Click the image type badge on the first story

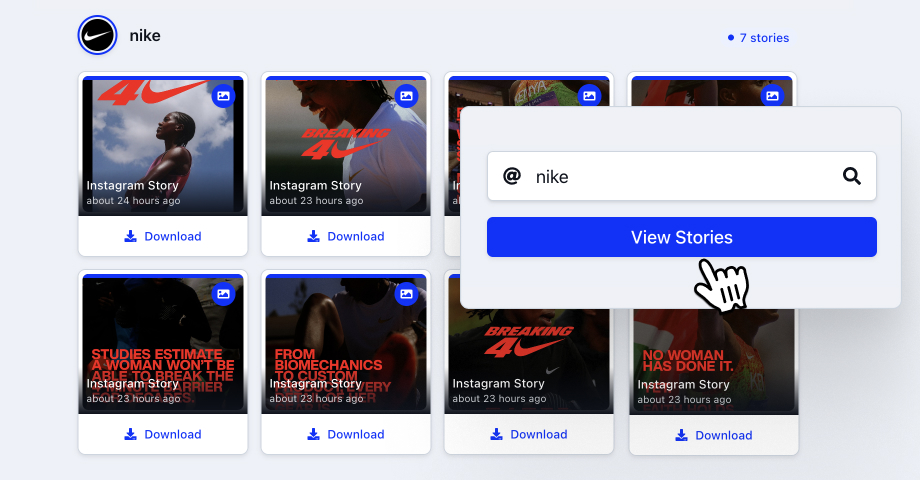(x=224, y=96)
